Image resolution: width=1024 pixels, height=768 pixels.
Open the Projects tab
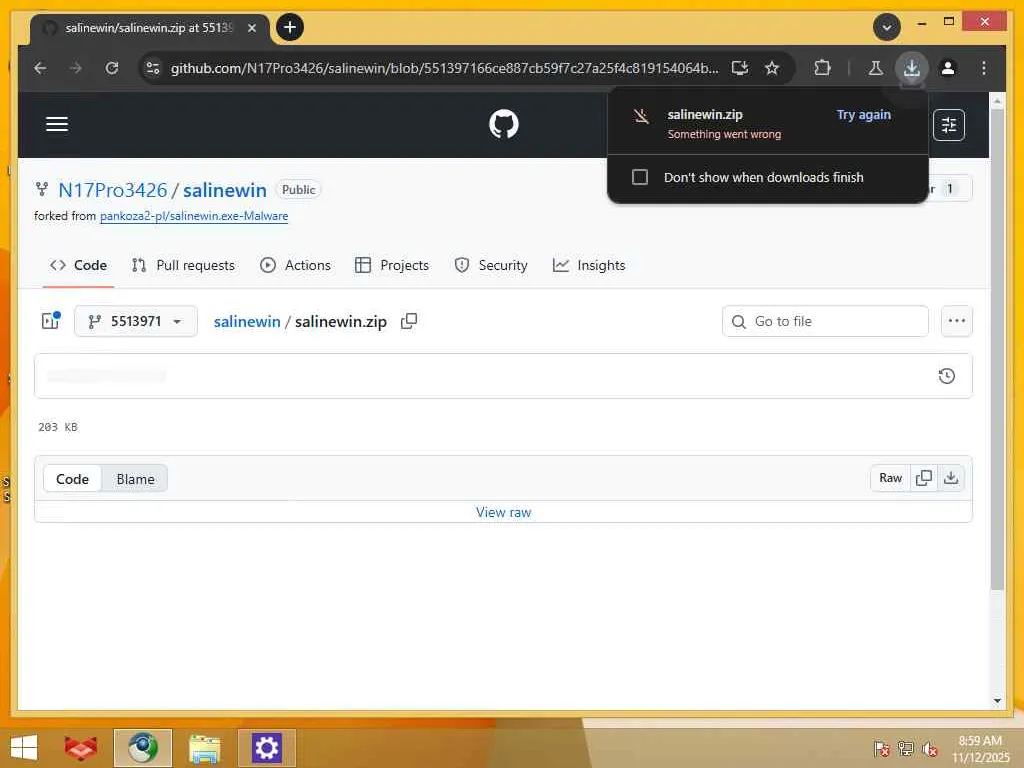pyautogui.click(x=392, y=265)
